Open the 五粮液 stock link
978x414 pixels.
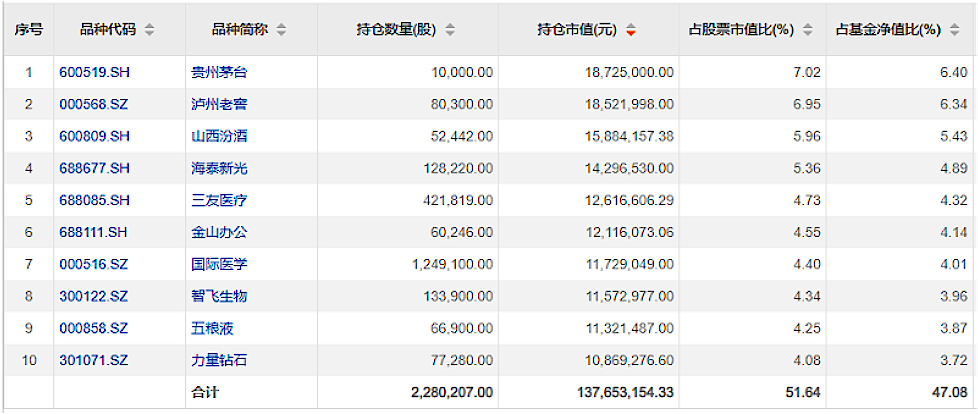click(x=212, y=329)
